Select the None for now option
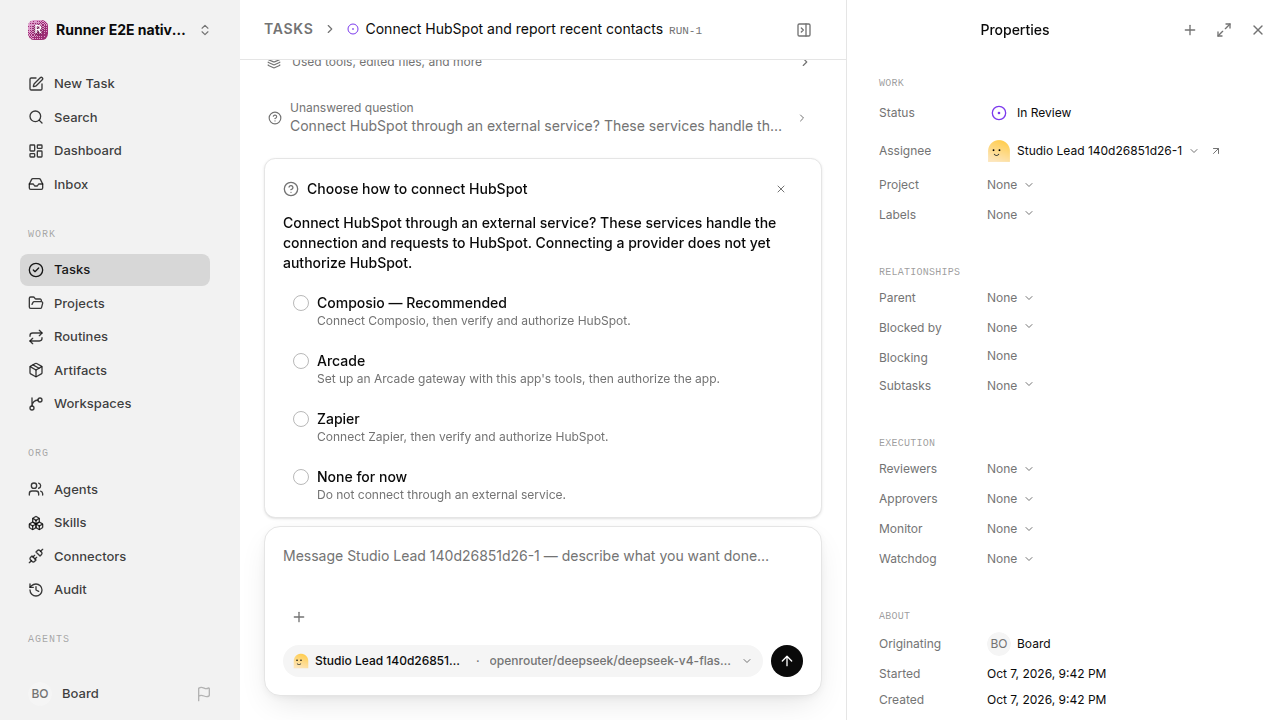 pyautogui.click(x=301, y=477)
